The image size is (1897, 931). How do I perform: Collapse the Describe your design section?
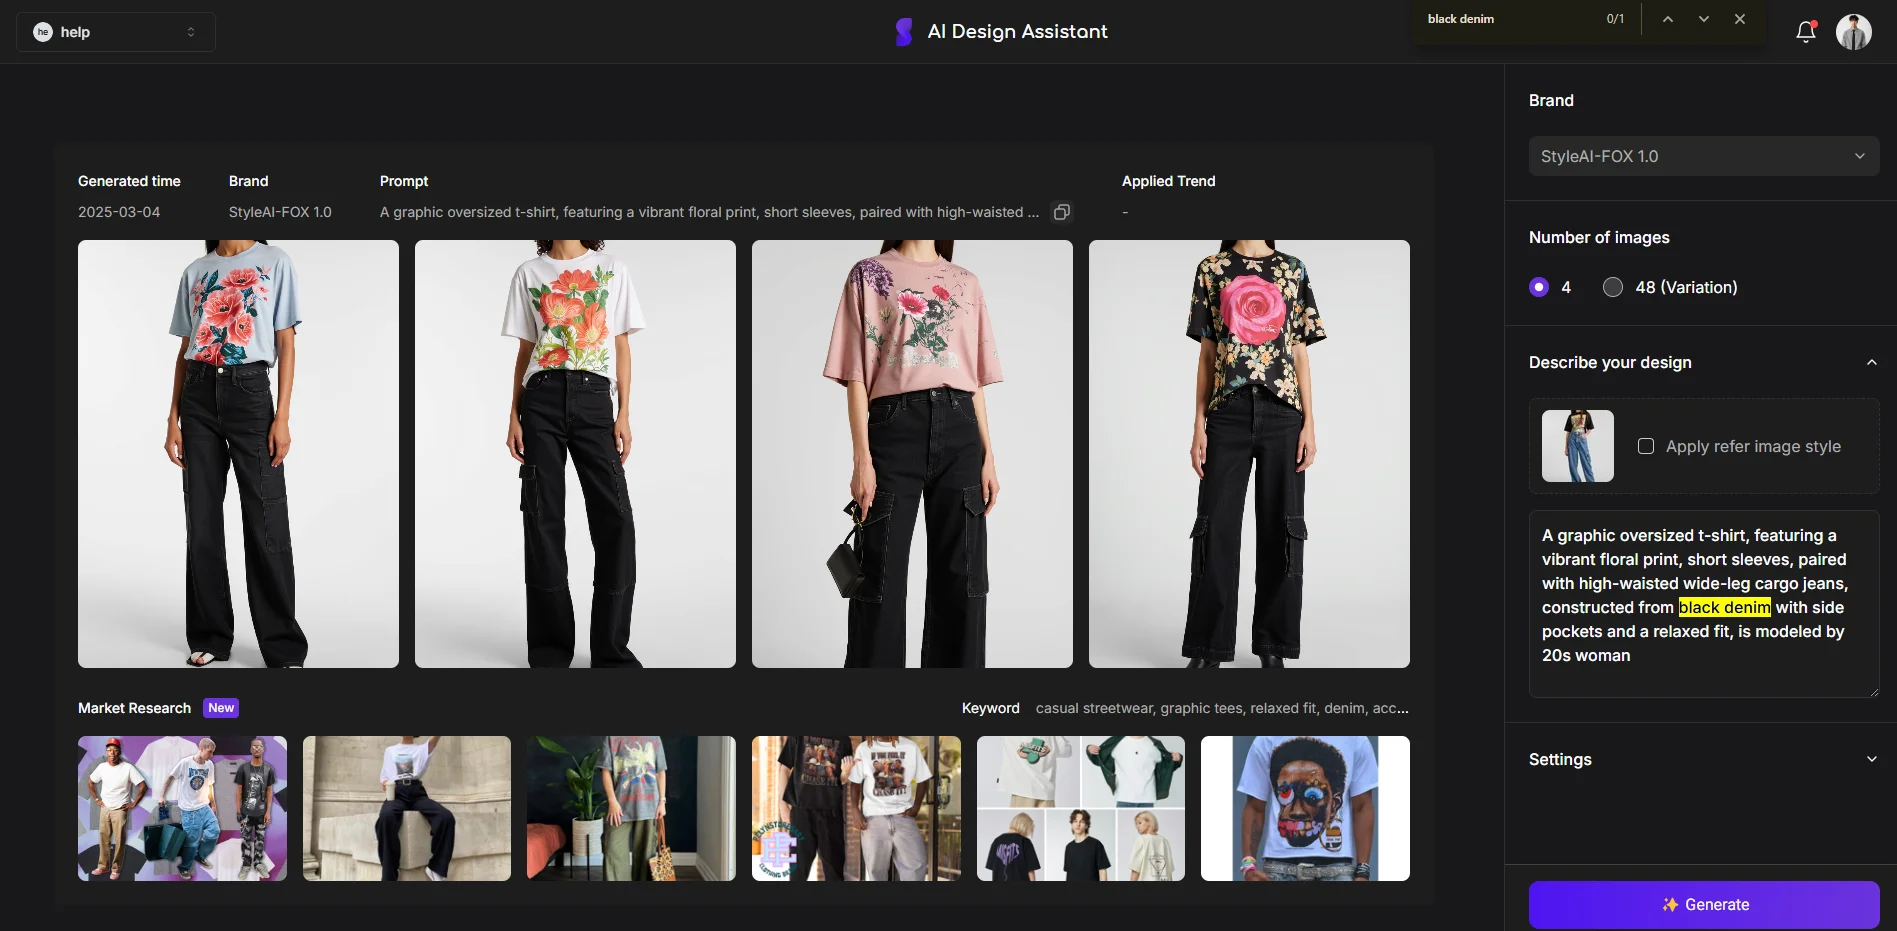1872,362
